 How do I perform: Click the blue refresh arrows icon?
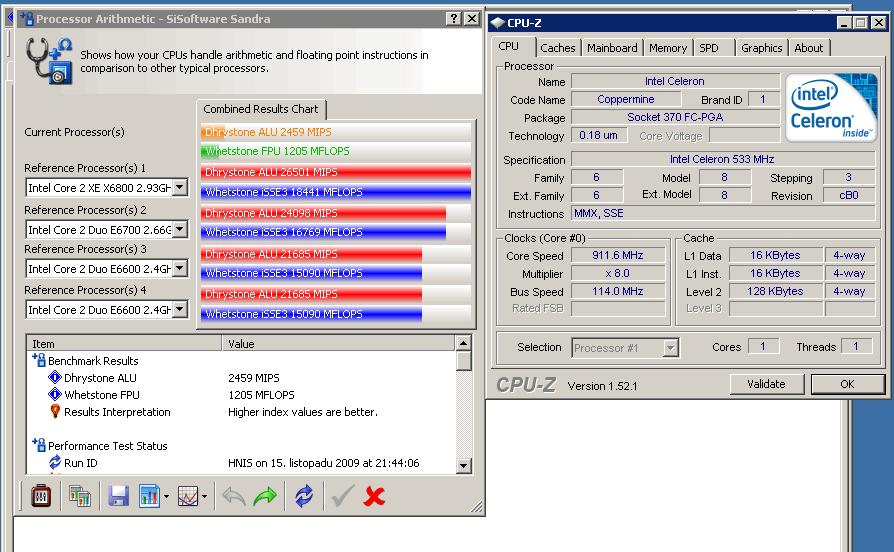tap(304, 496)
